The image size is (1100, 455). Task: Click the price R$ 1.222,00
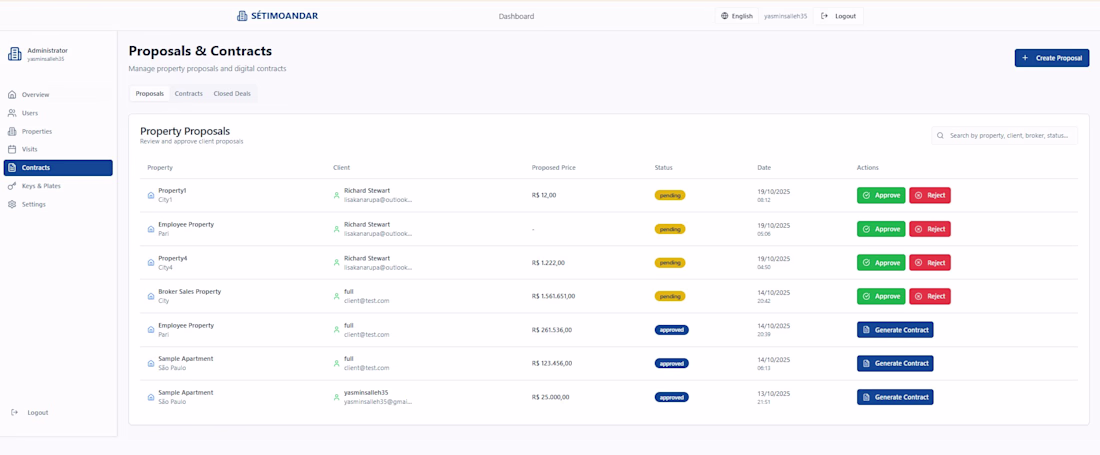click(548, 263)
